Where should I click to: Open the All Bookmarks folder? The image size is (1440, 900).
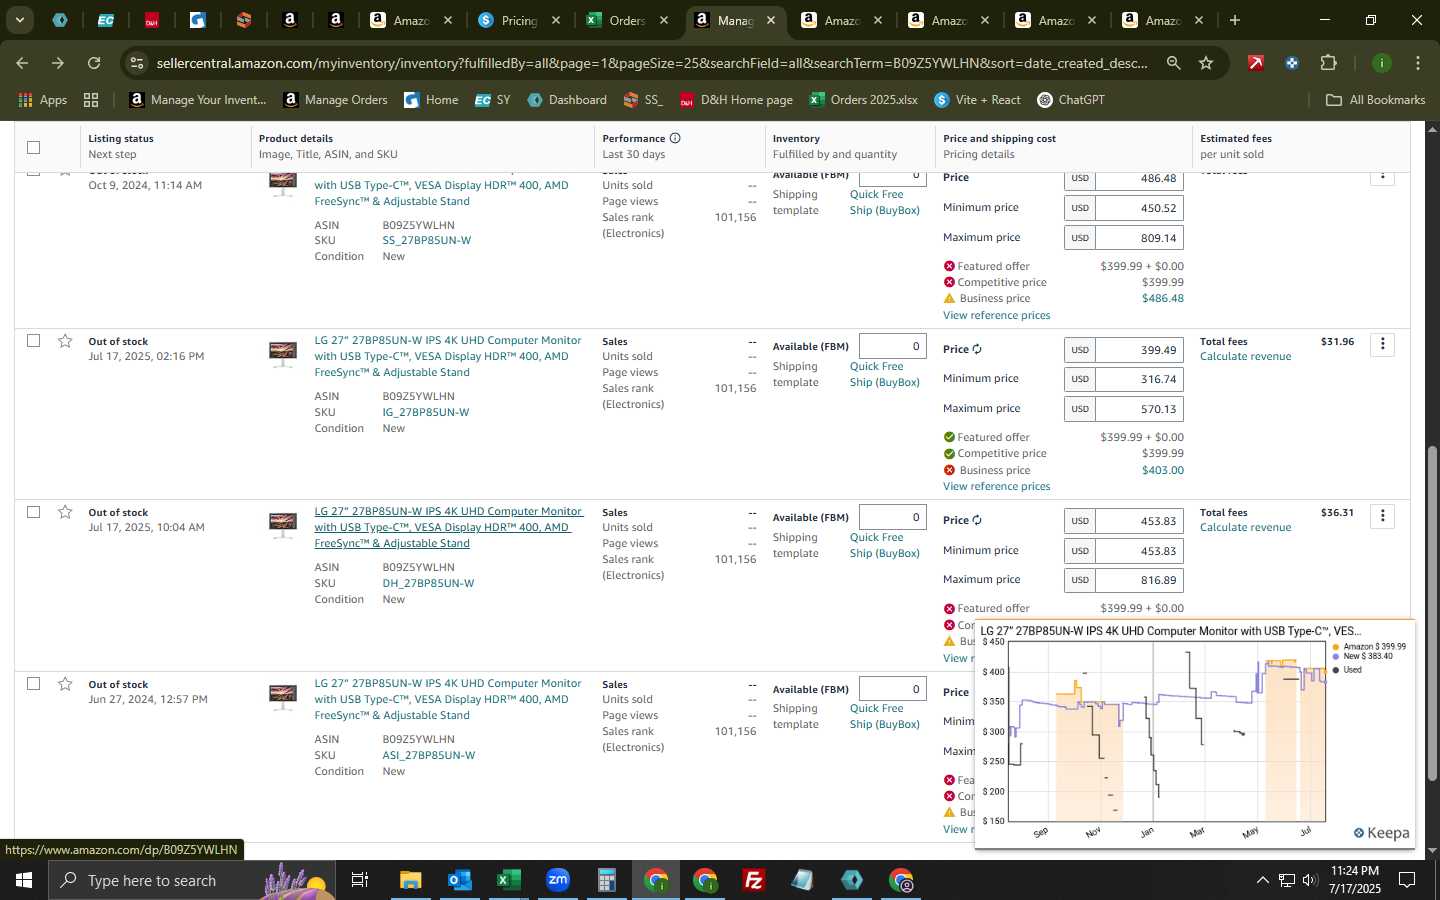pyautogui.click(x=1375, y=100)
